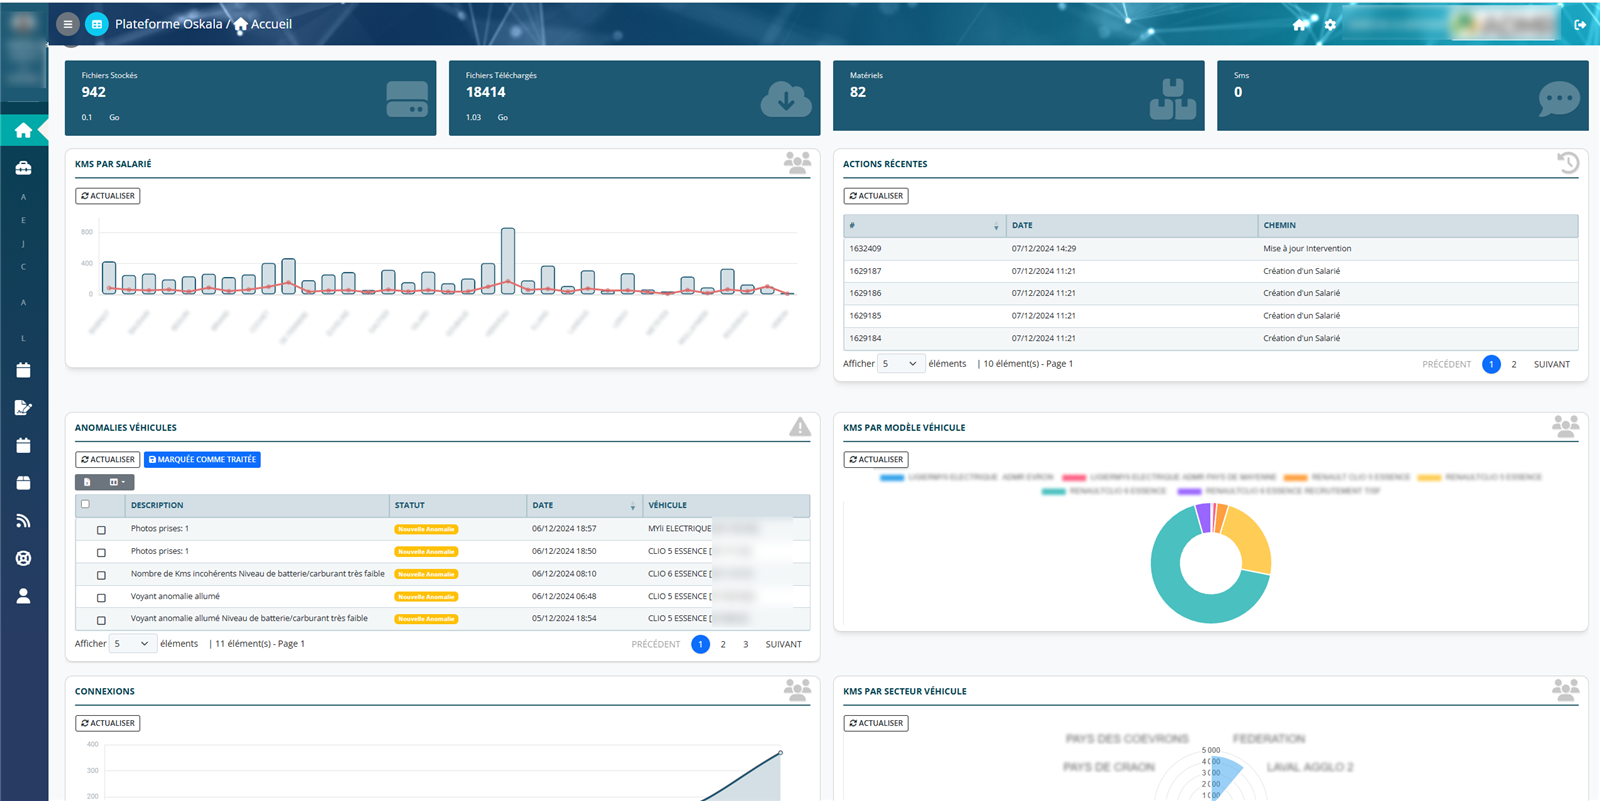Refresh the Connexions panel

pos(108,723)
